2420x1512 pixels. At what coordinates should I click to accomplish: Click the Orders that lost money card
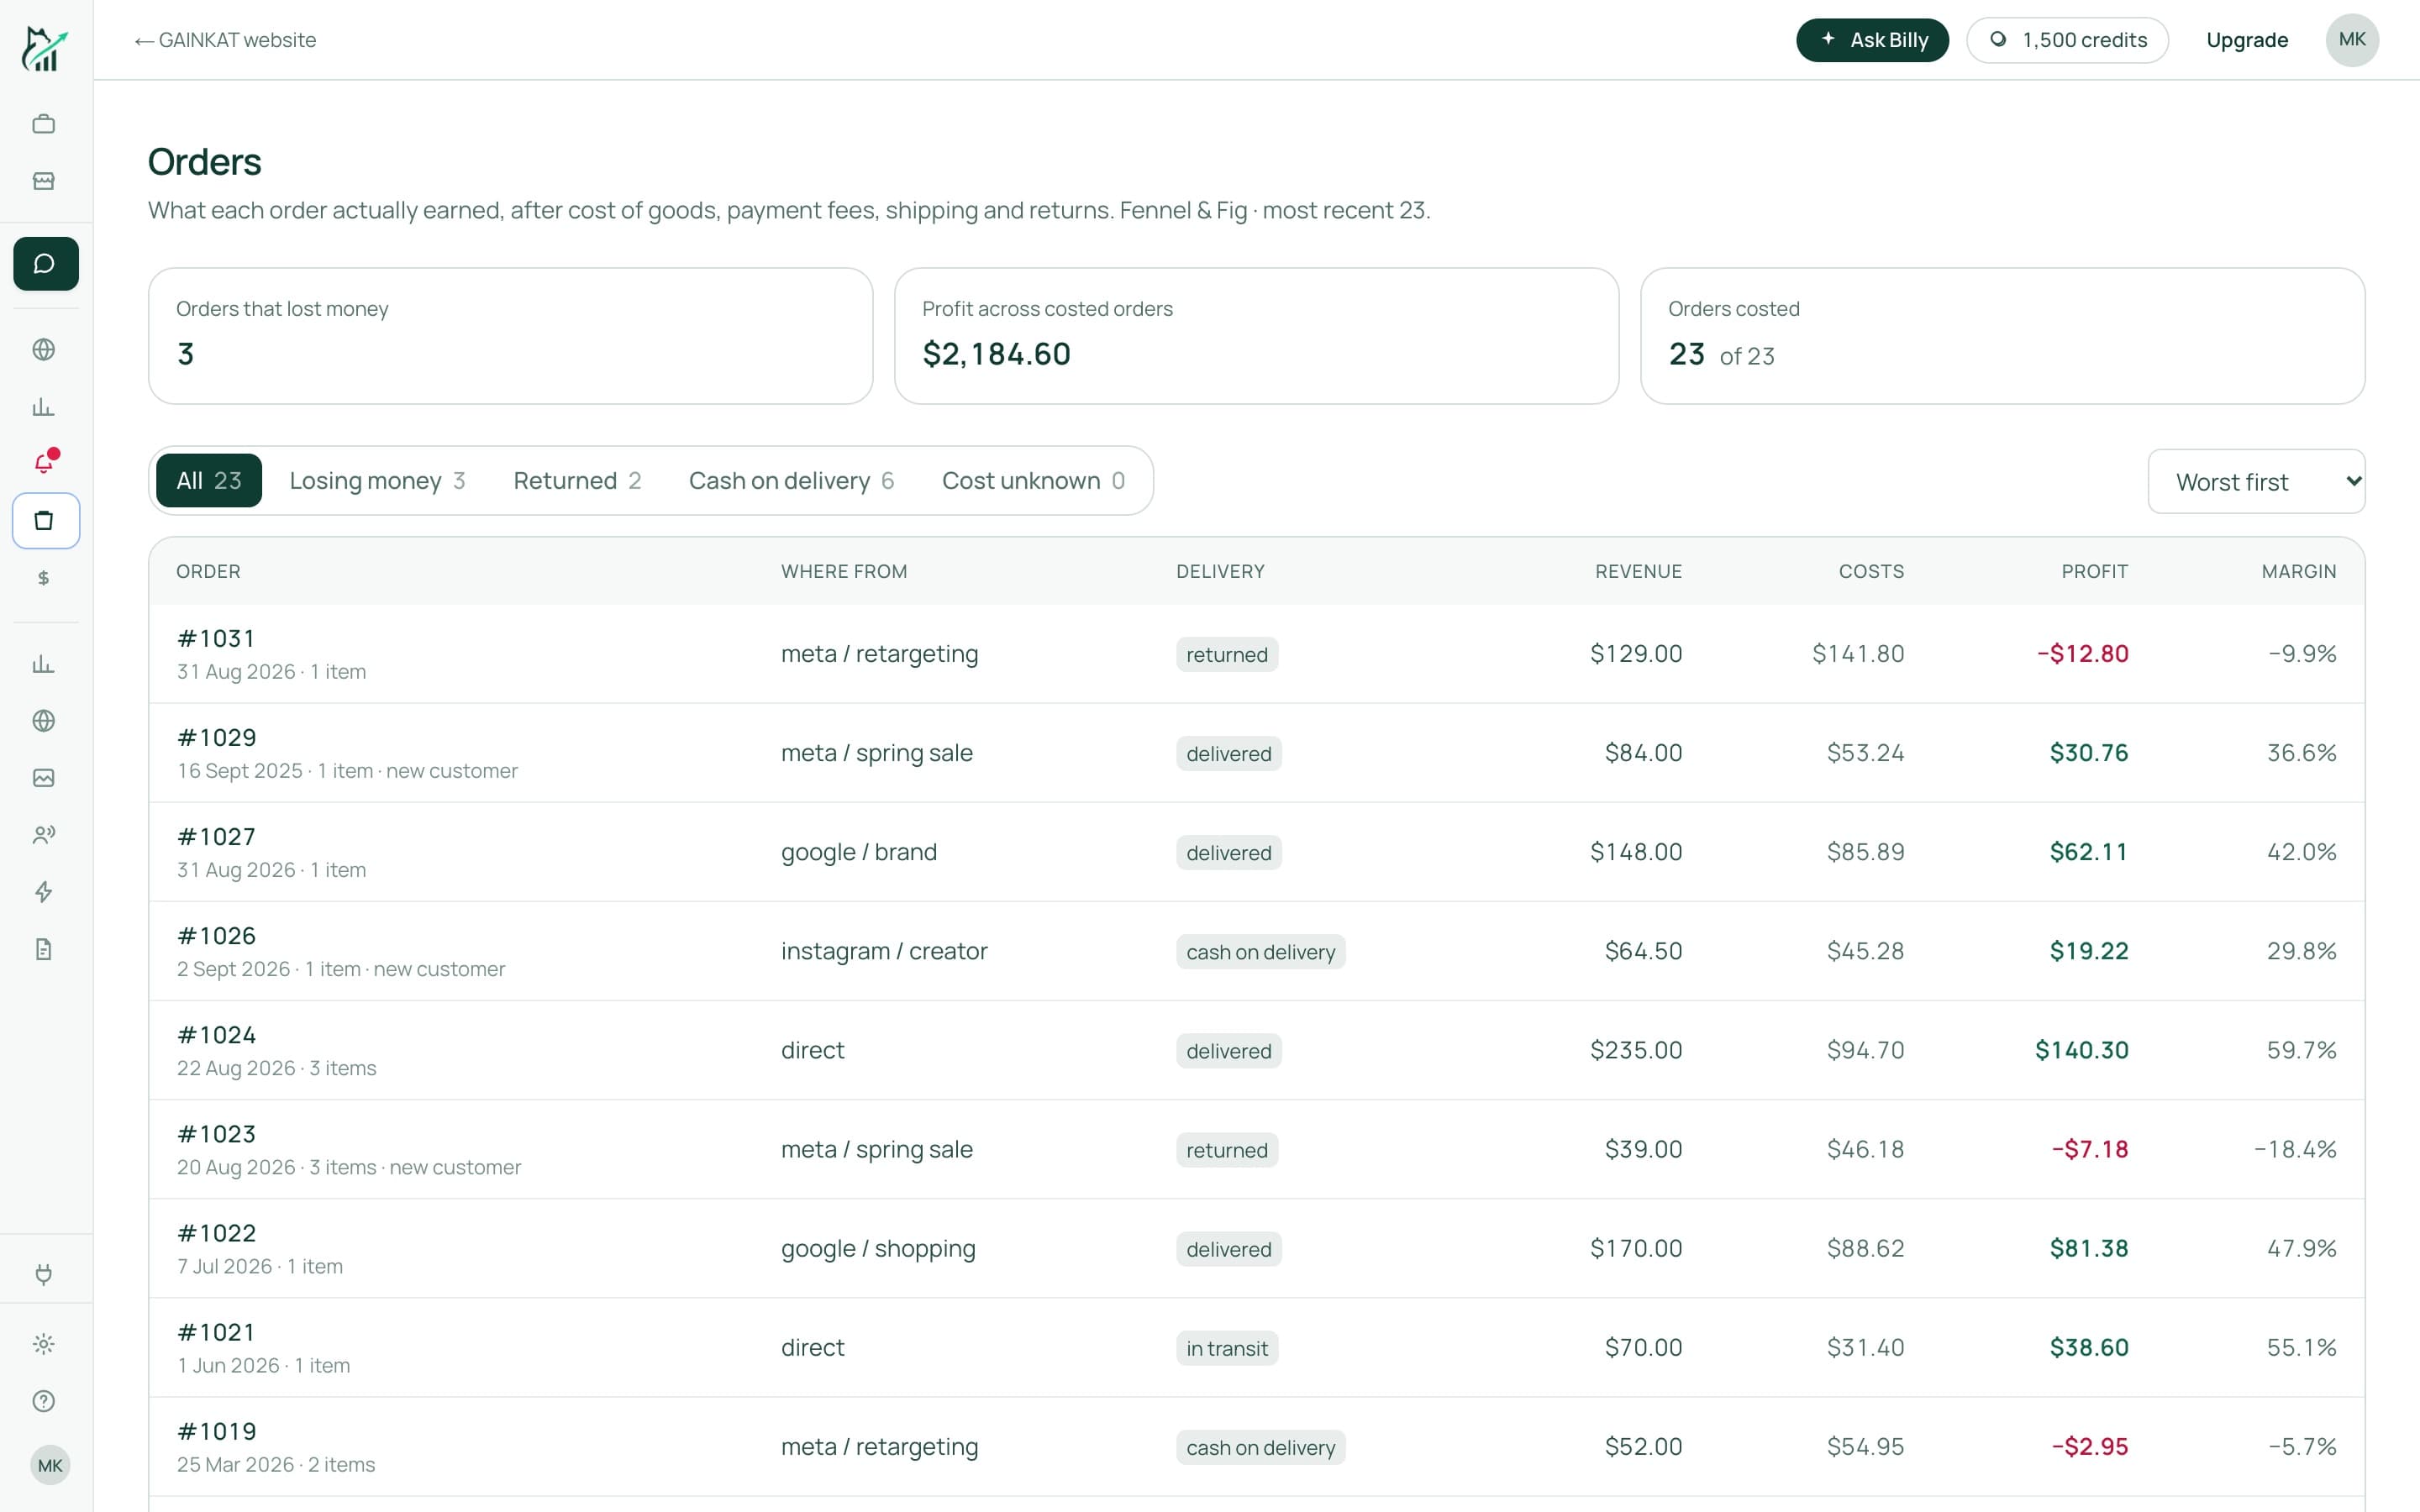pos(510,336)
